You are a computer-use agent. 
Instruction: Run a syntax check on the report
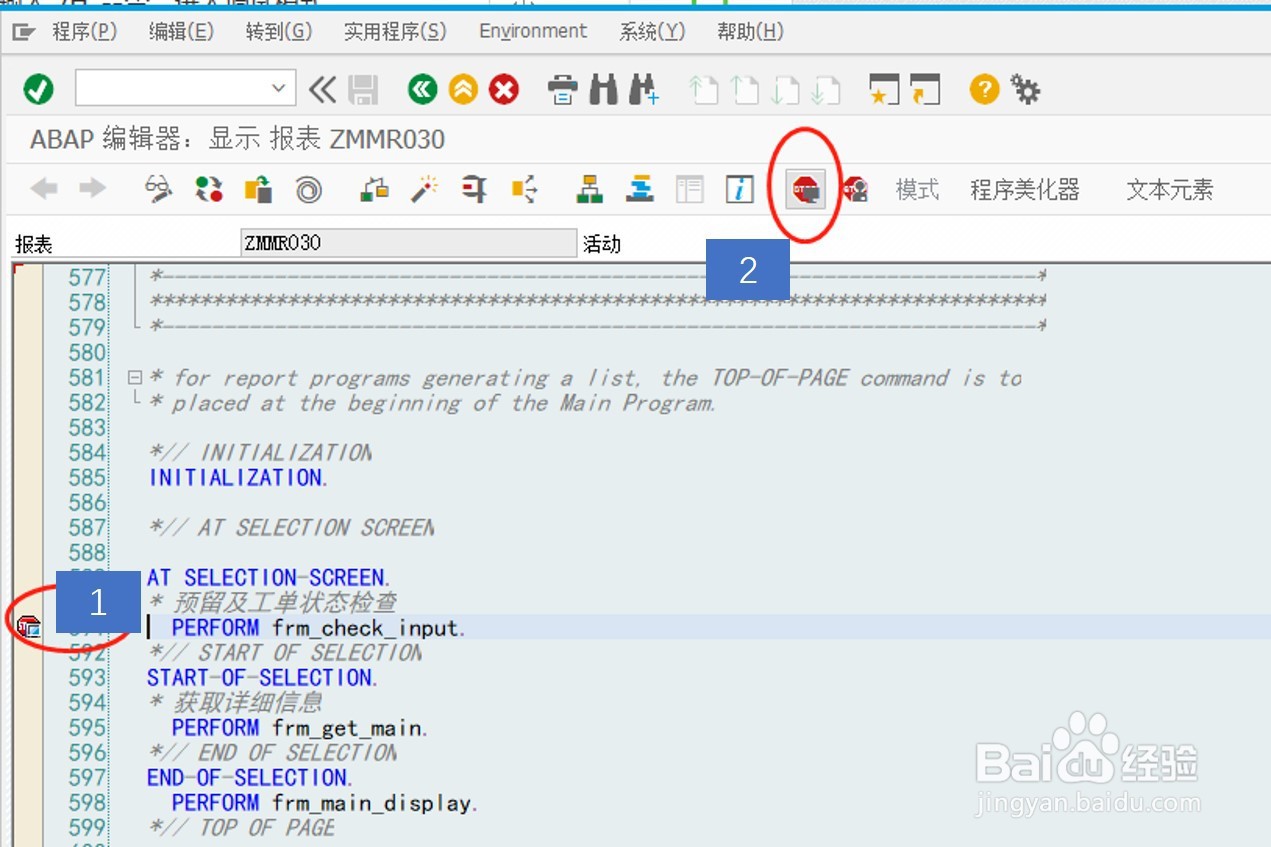click(x=209, y=188)
